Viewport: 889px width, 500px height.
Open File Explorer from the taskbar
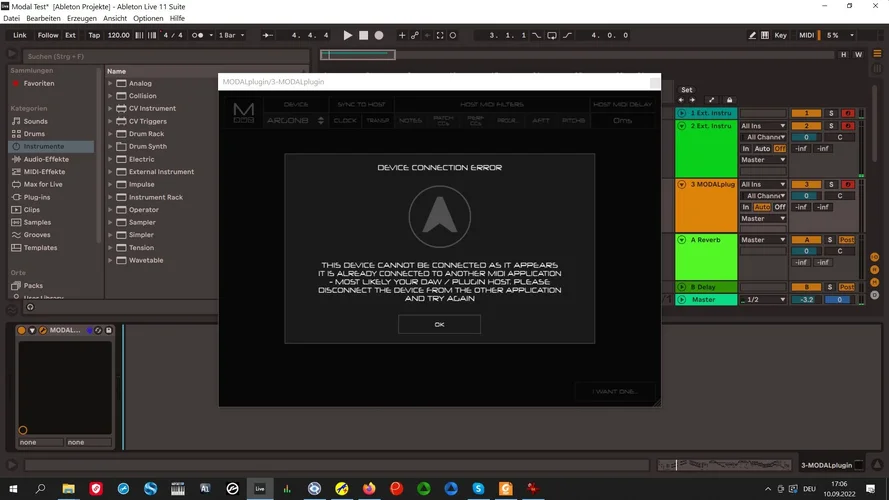point(69,488)
